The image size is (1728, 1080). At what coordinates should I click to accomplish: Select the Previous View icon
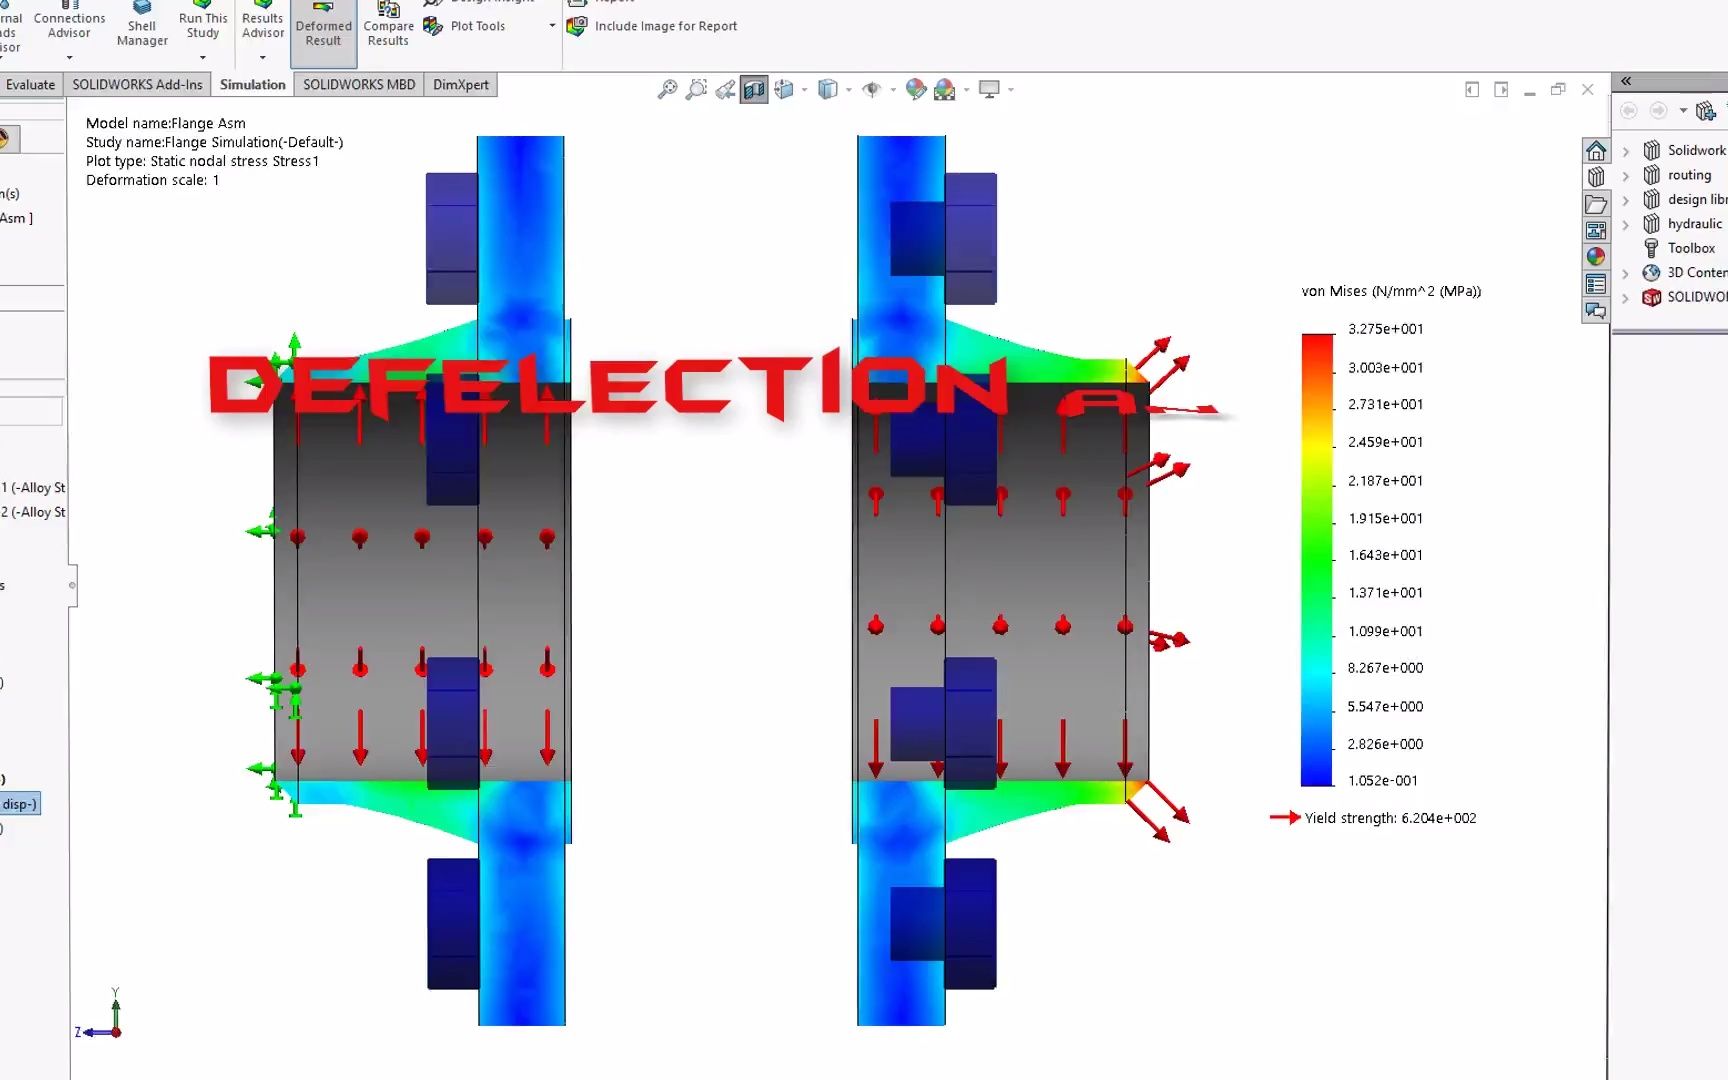pyautogui.click(x=726, y=89)
